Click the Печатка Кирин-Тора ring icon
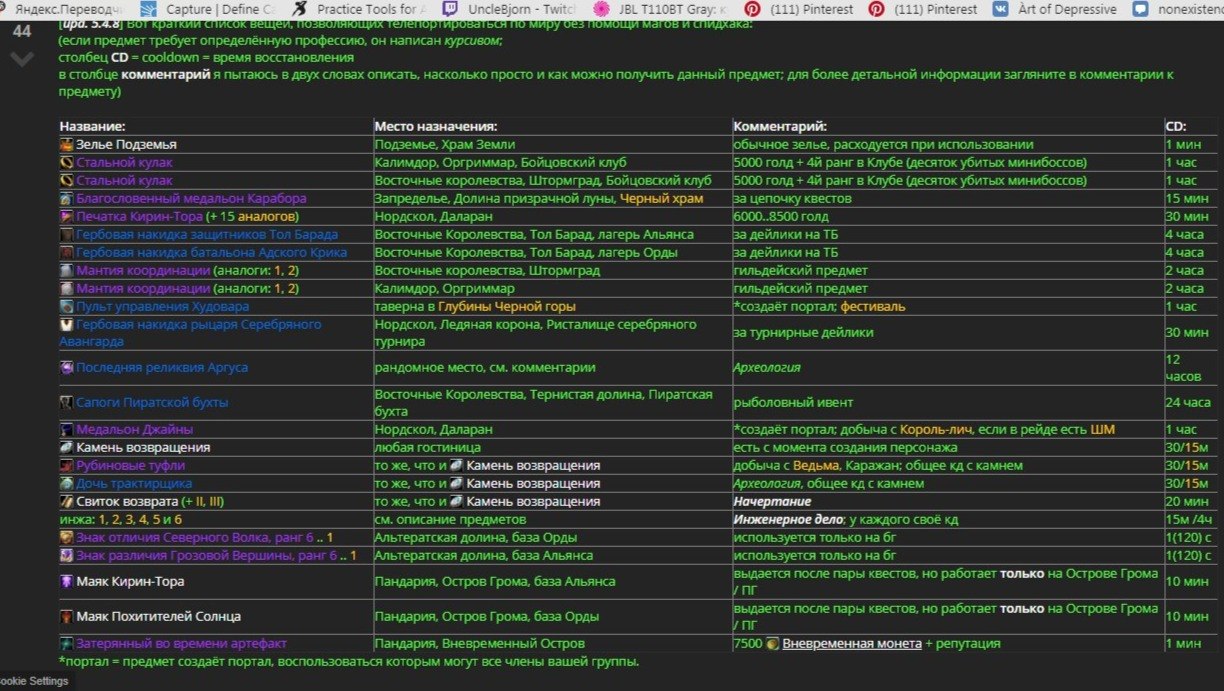 pyautogui.click(x=66, y=217)
